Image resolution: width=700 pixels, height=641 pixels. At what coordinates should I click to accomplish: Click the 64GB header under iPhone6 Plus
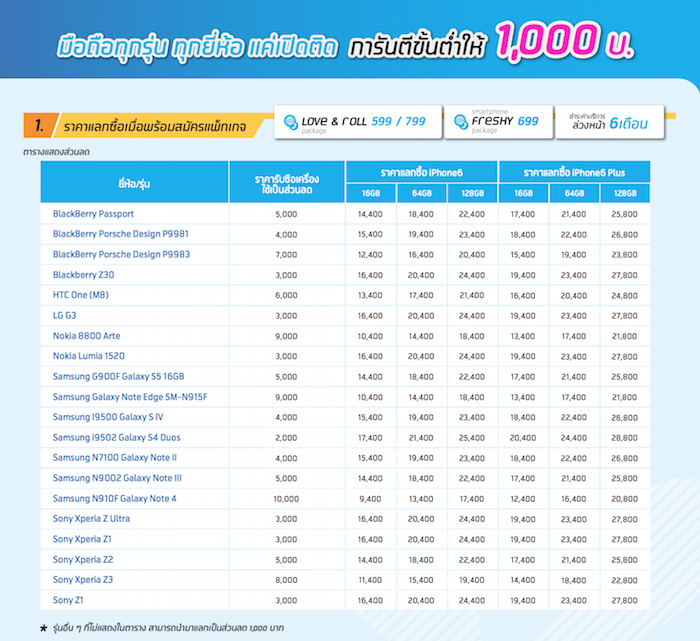coord(574,193)
